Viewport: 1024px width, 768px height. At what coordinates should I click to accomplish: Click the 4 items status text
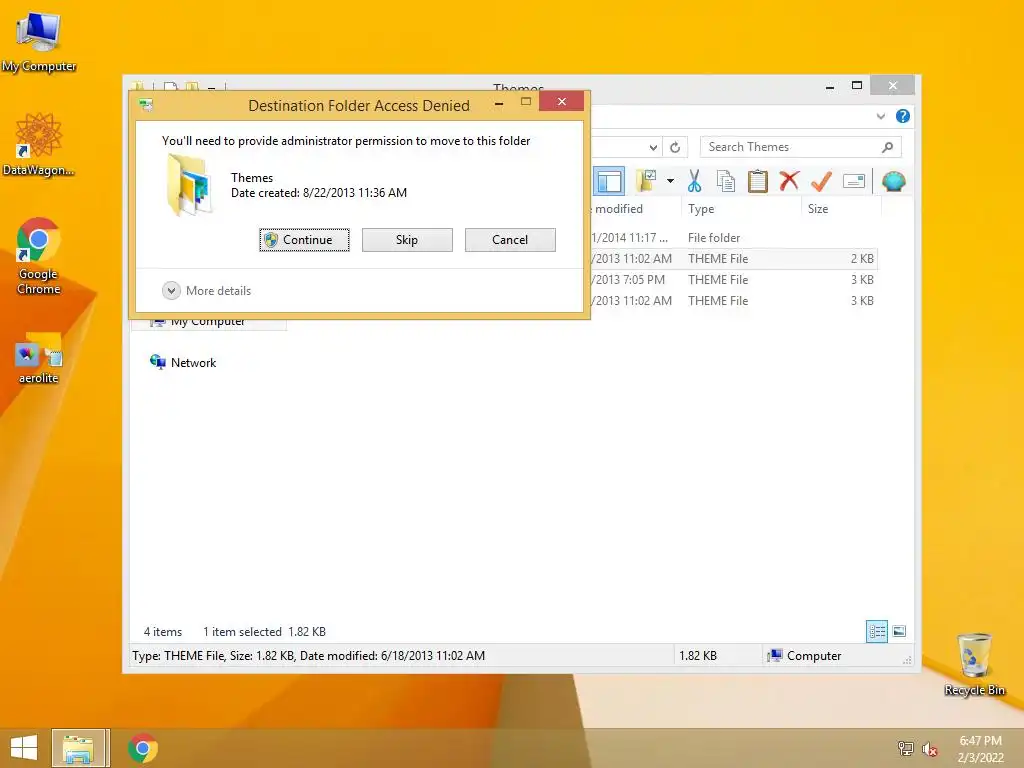pyautogui.click(x=163, y=632)
